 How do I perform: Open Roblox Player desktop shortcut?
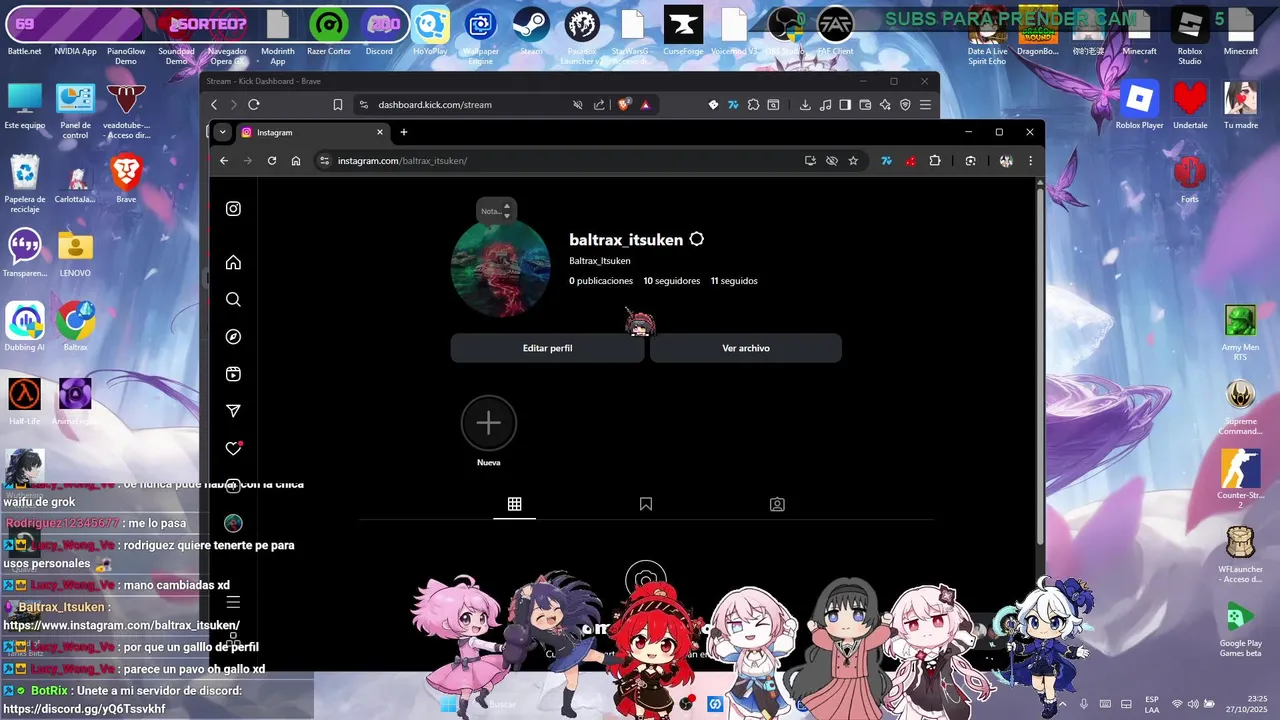point(1139,105)
